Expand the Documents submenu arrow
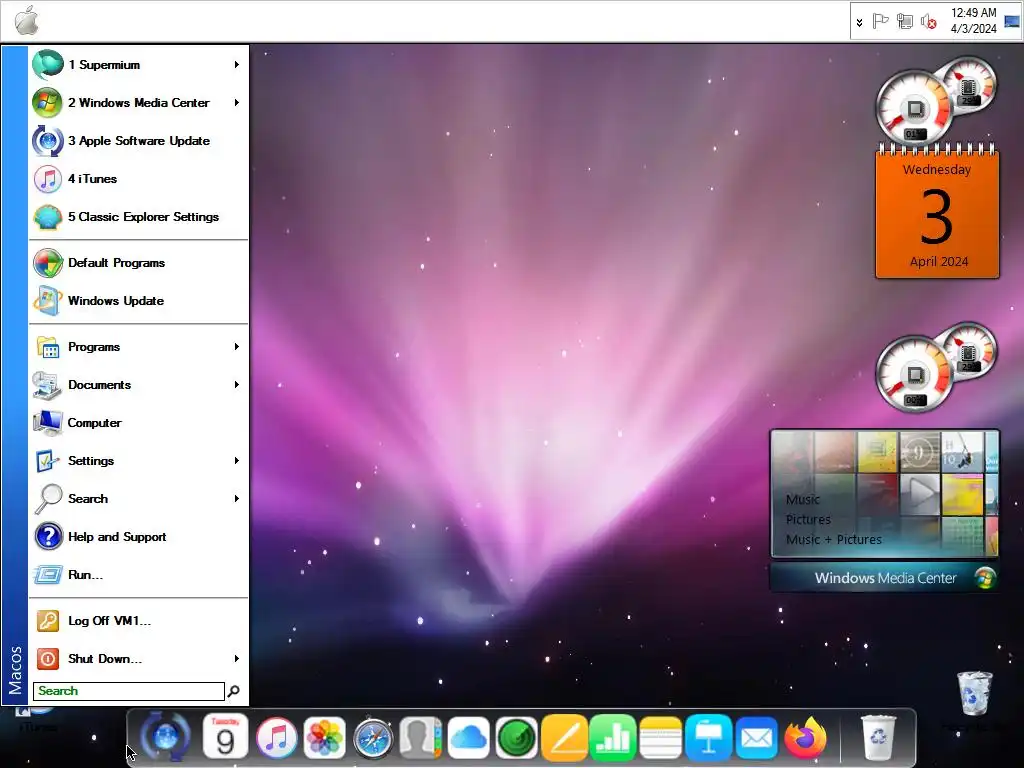Screen dimensions: 1024x768 point(236,385)
